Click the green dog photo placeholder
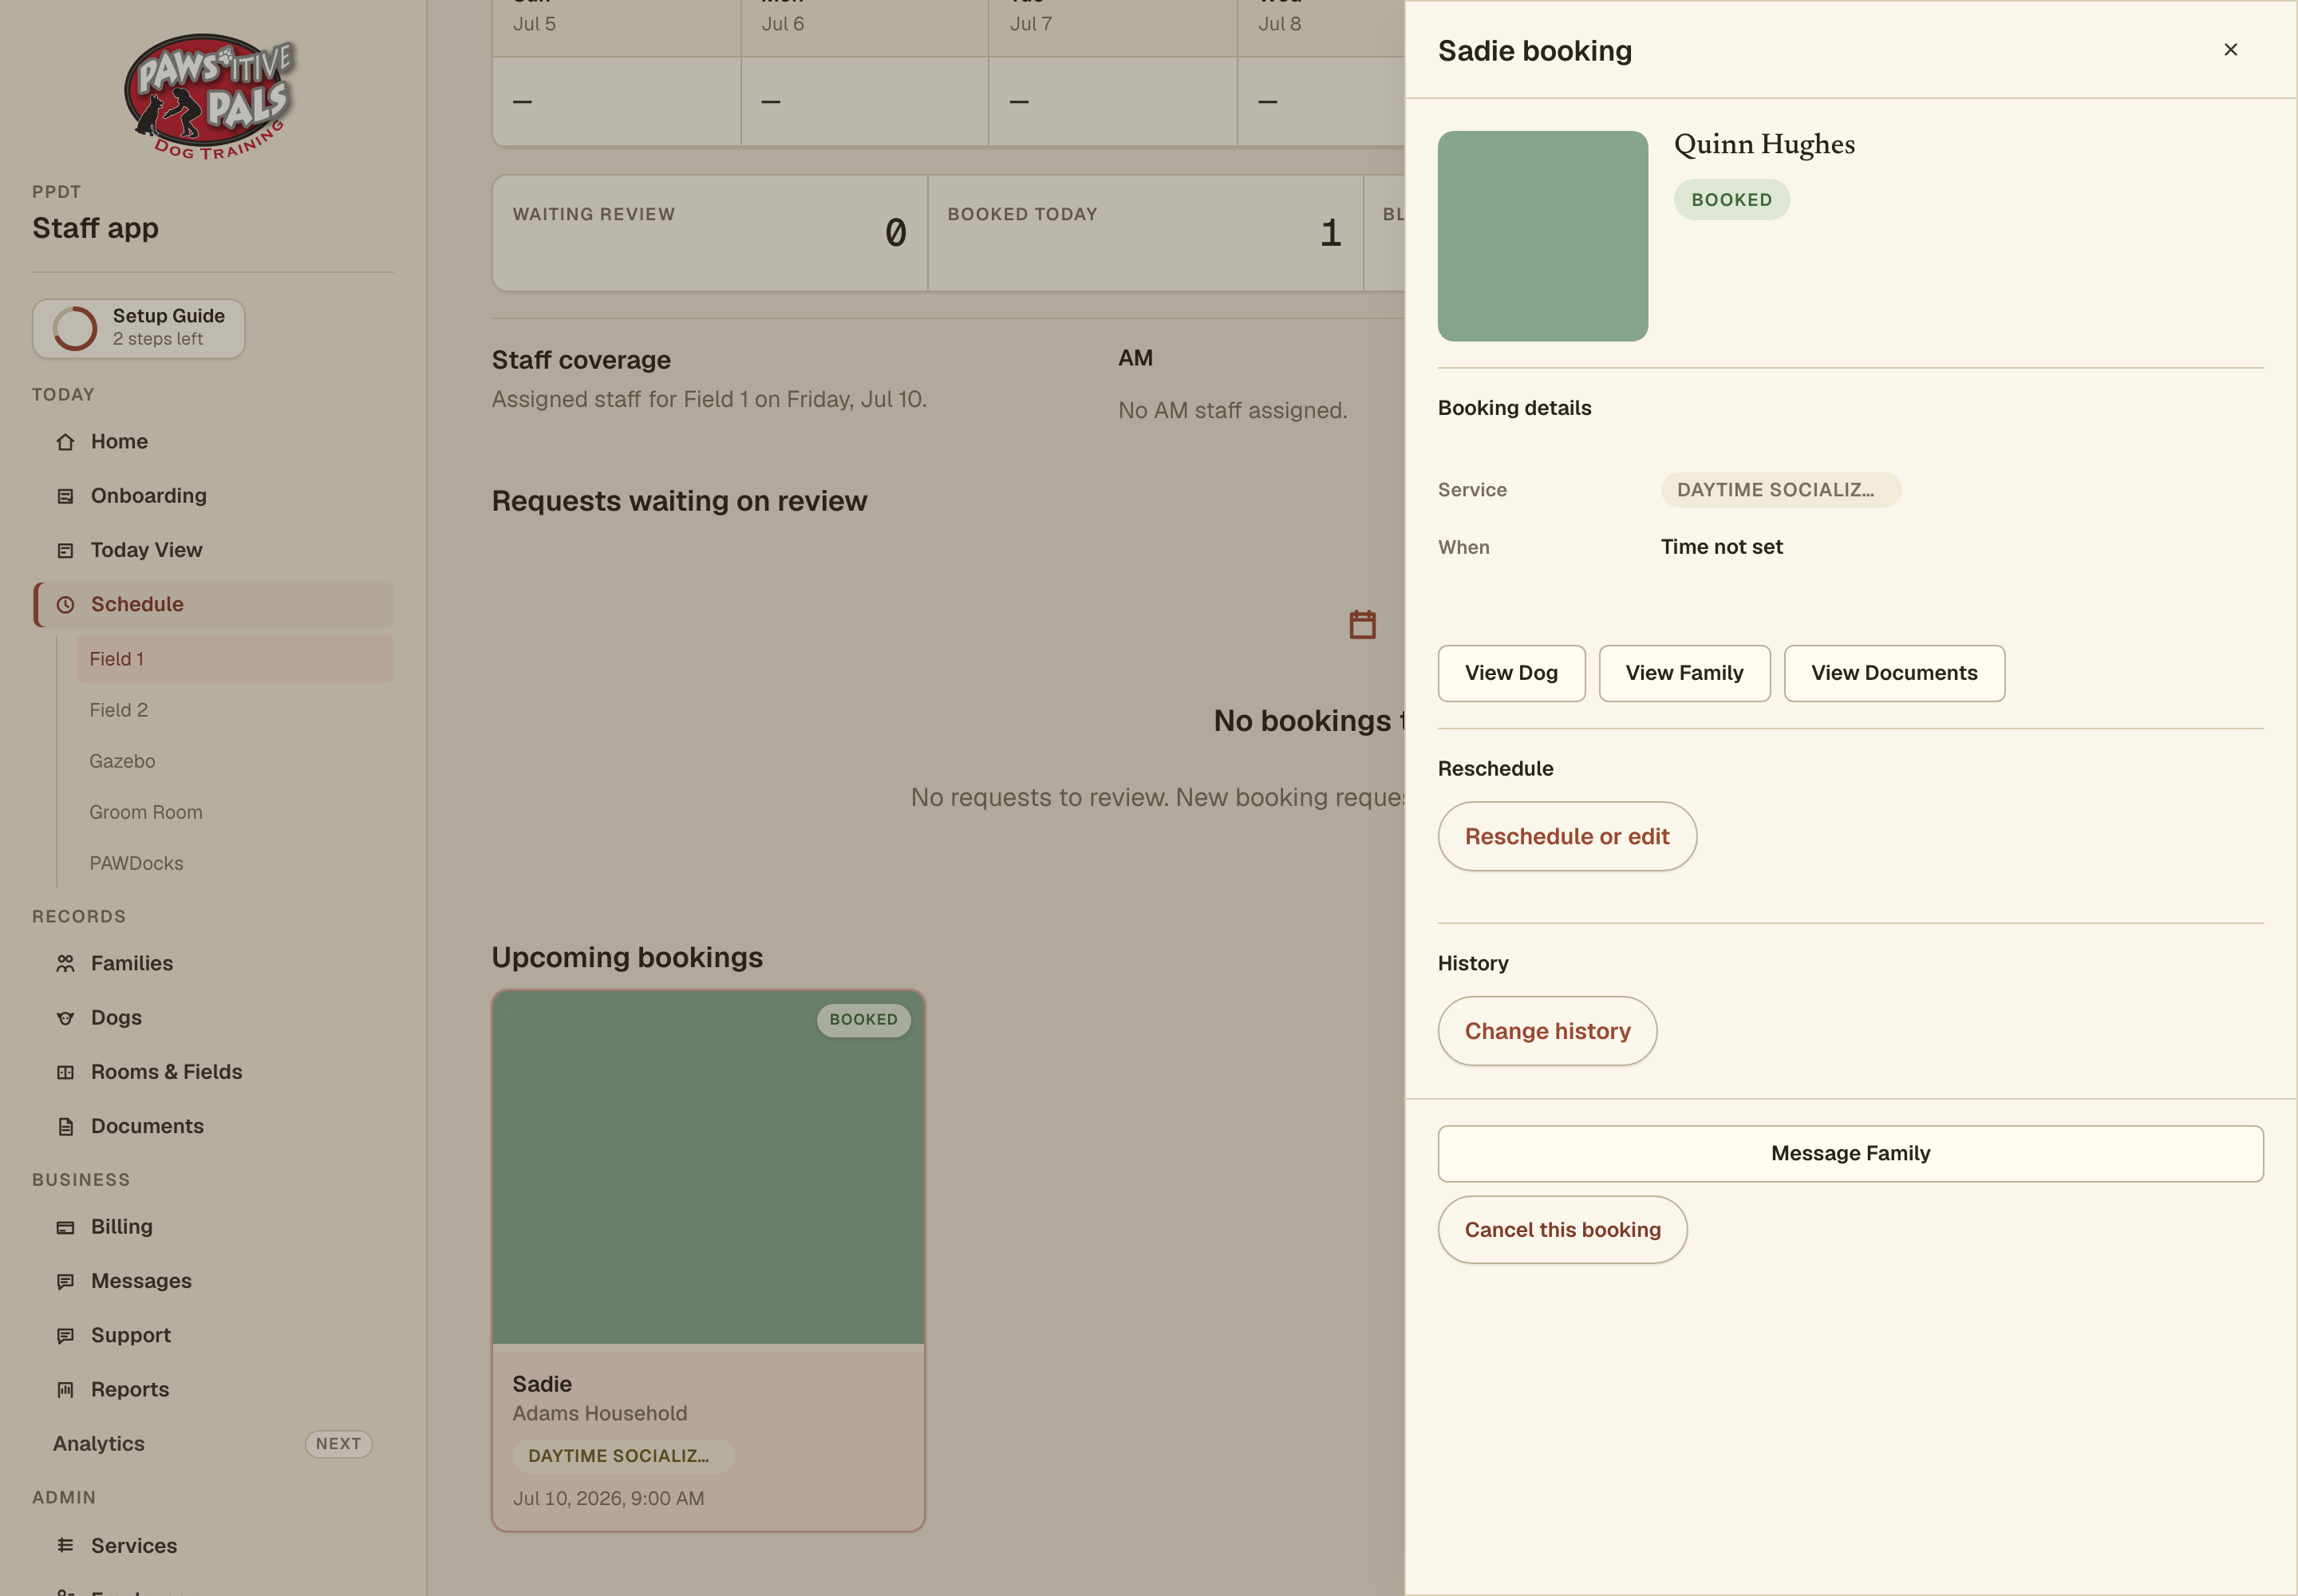 point(1543,236)
